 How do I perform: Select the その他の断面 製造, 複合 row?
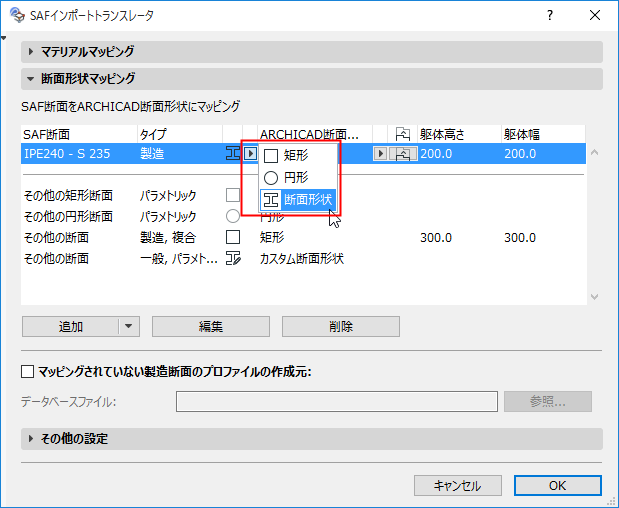click(x=303, y=238)
